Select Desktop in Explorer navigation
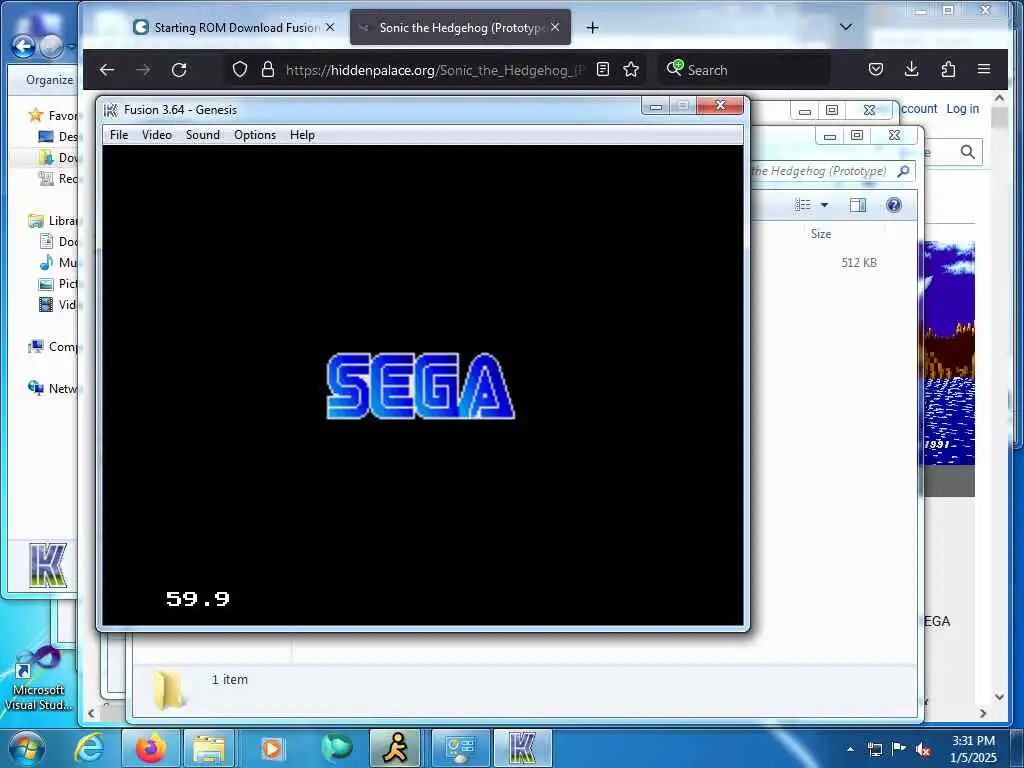The width and height of the screenshot is (1024, 768). coord(59,136)
